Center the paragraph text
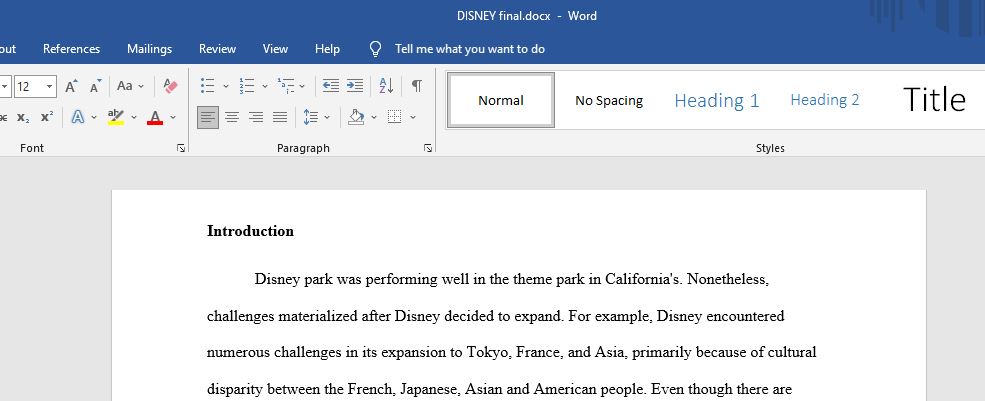The width and height of the screenshot is (985, 401). tap(232, 118)
